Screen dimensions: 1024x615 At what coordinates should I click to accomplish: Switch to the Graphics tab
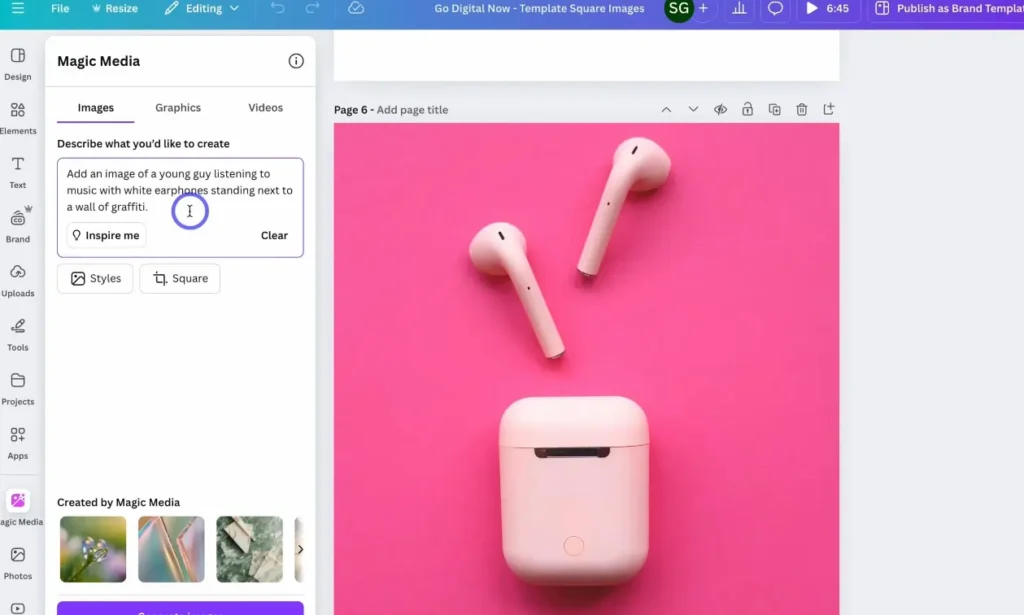(178, 107)
